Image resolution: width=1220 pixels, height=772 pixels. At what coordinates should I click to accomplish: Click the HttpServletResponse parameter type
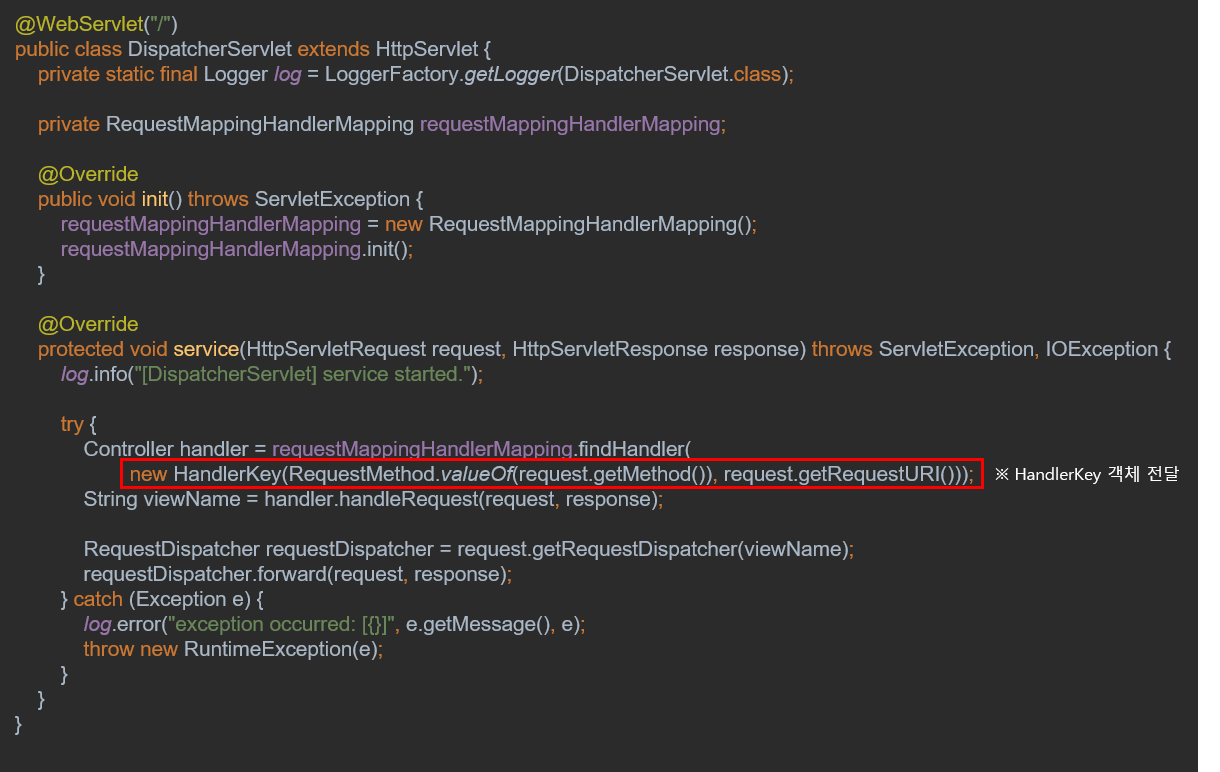pos(610,349)
